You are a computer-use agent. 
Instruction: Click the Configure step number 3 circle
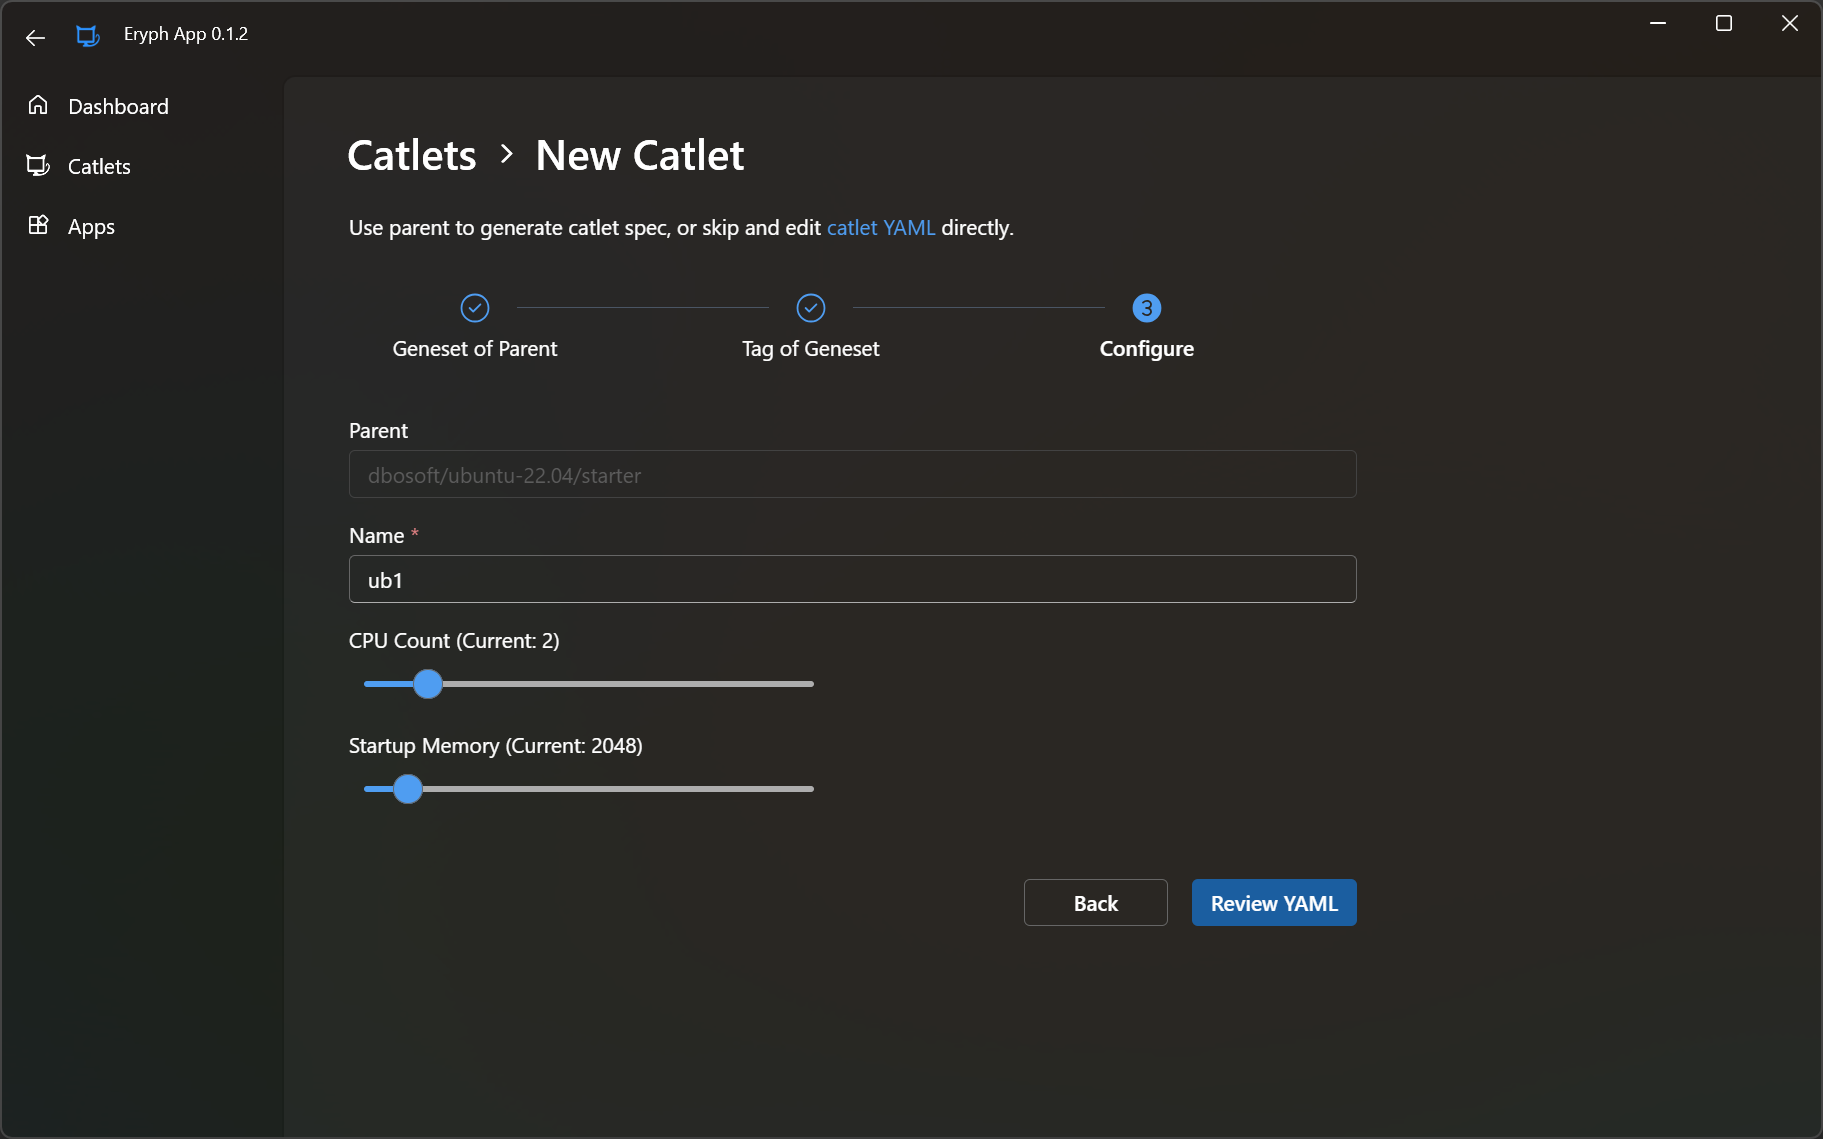1147,308
